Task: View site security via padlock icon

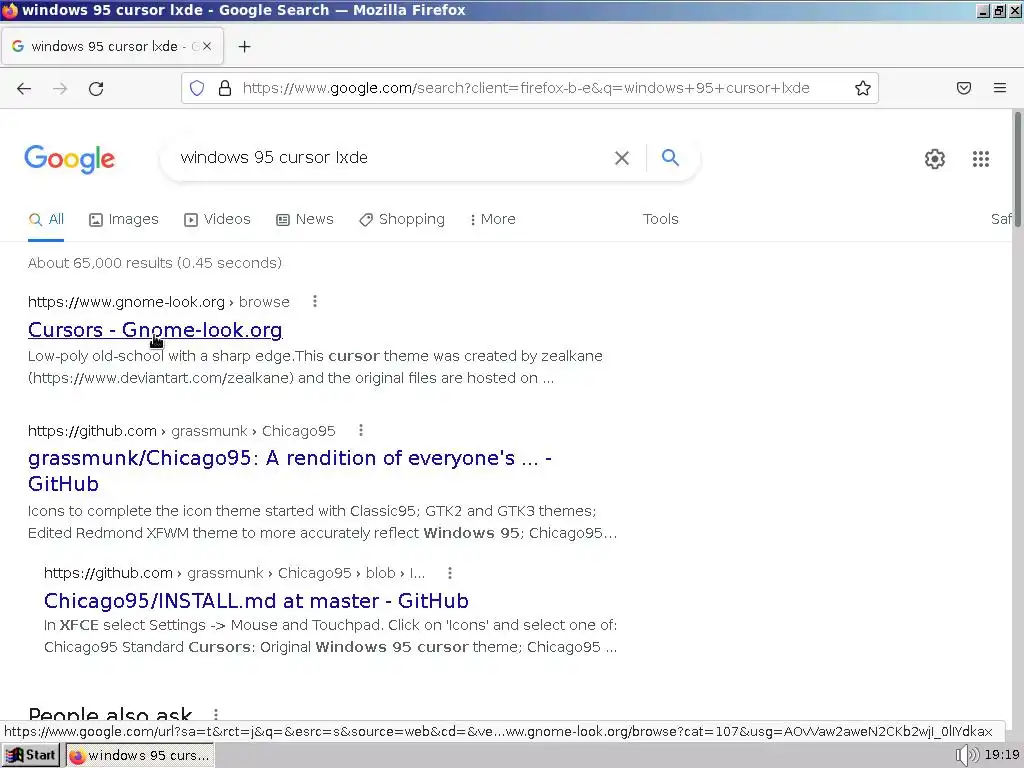Action: (225, 88)
